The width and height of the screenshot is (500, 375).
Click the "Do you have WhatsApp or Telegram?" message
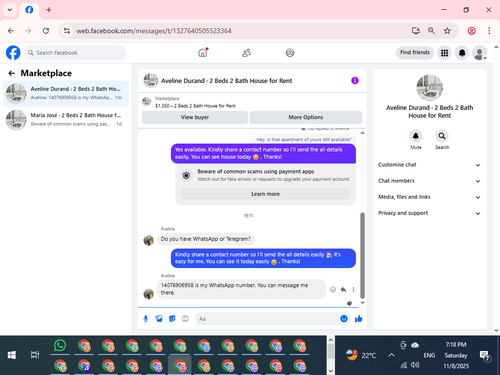click(x=205, y=239)
